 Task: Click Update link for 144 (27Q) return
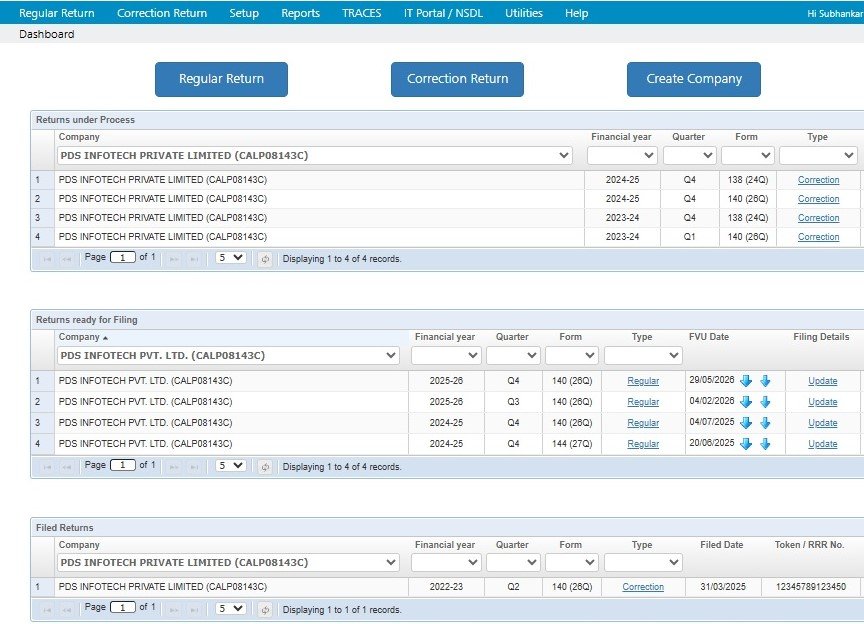823,444
